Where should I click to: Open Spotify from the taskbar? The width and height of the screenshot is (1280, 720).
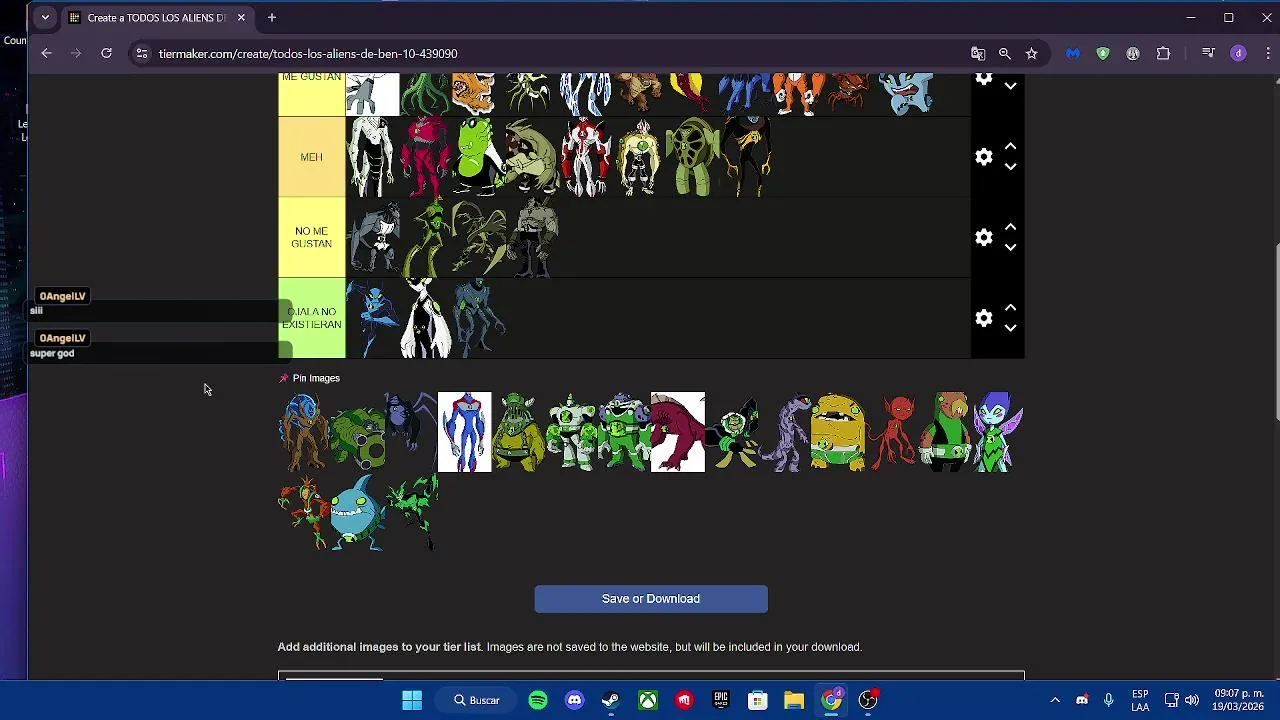coord(538,700)
